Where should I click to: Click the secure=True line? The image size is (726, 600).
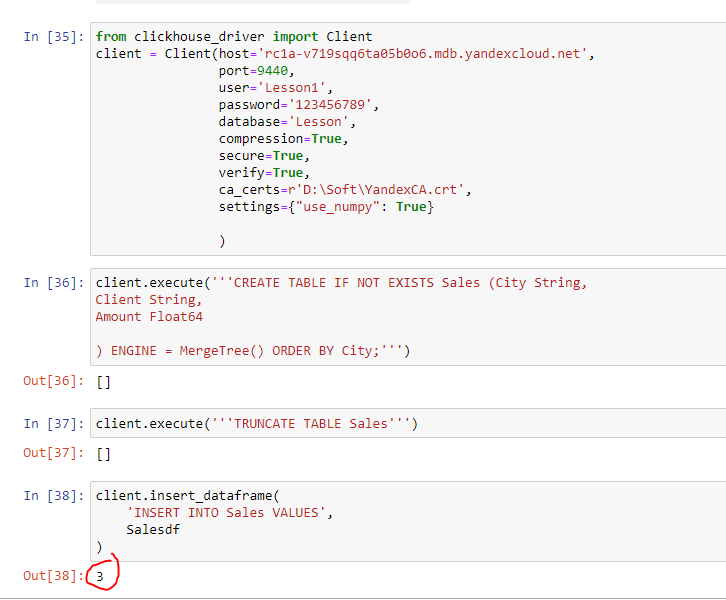point(264,156)
